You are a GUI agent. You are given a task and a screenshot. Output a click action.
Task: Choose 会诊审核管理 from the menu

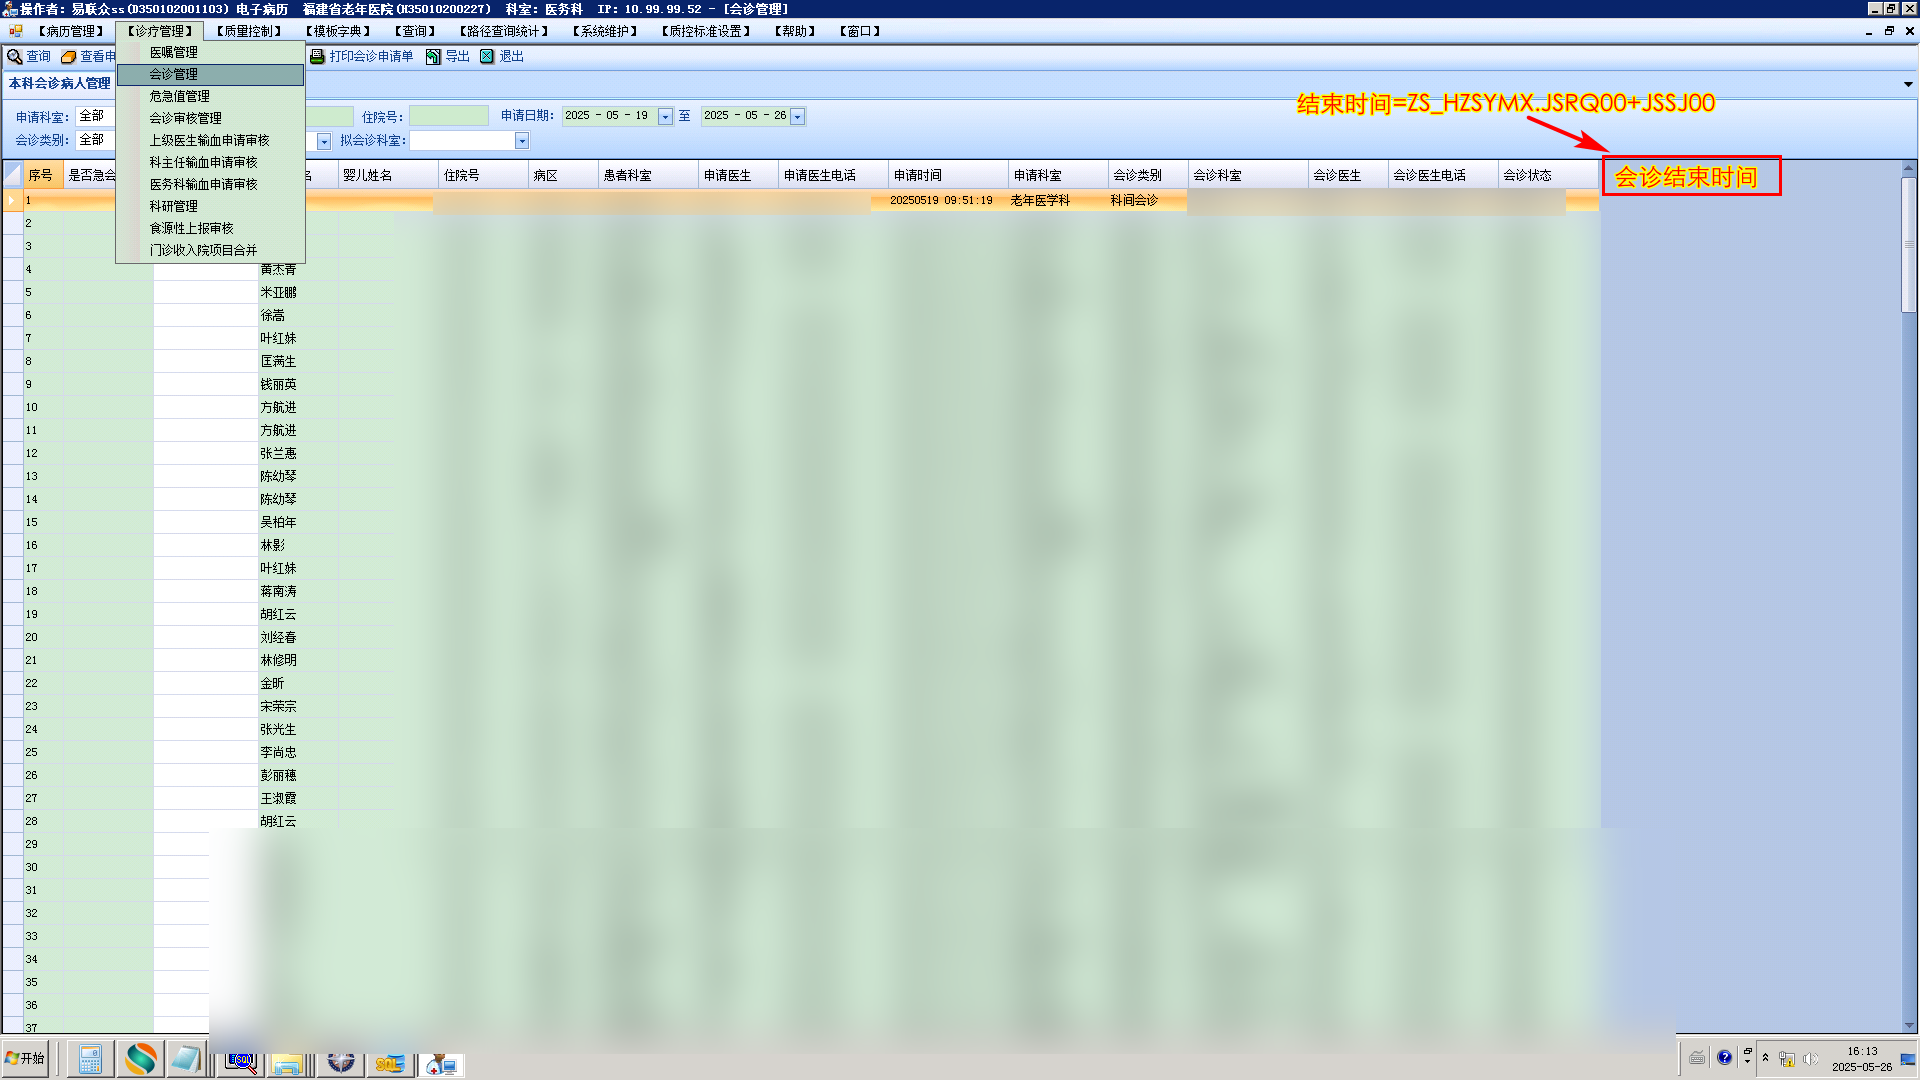[186, 118]
